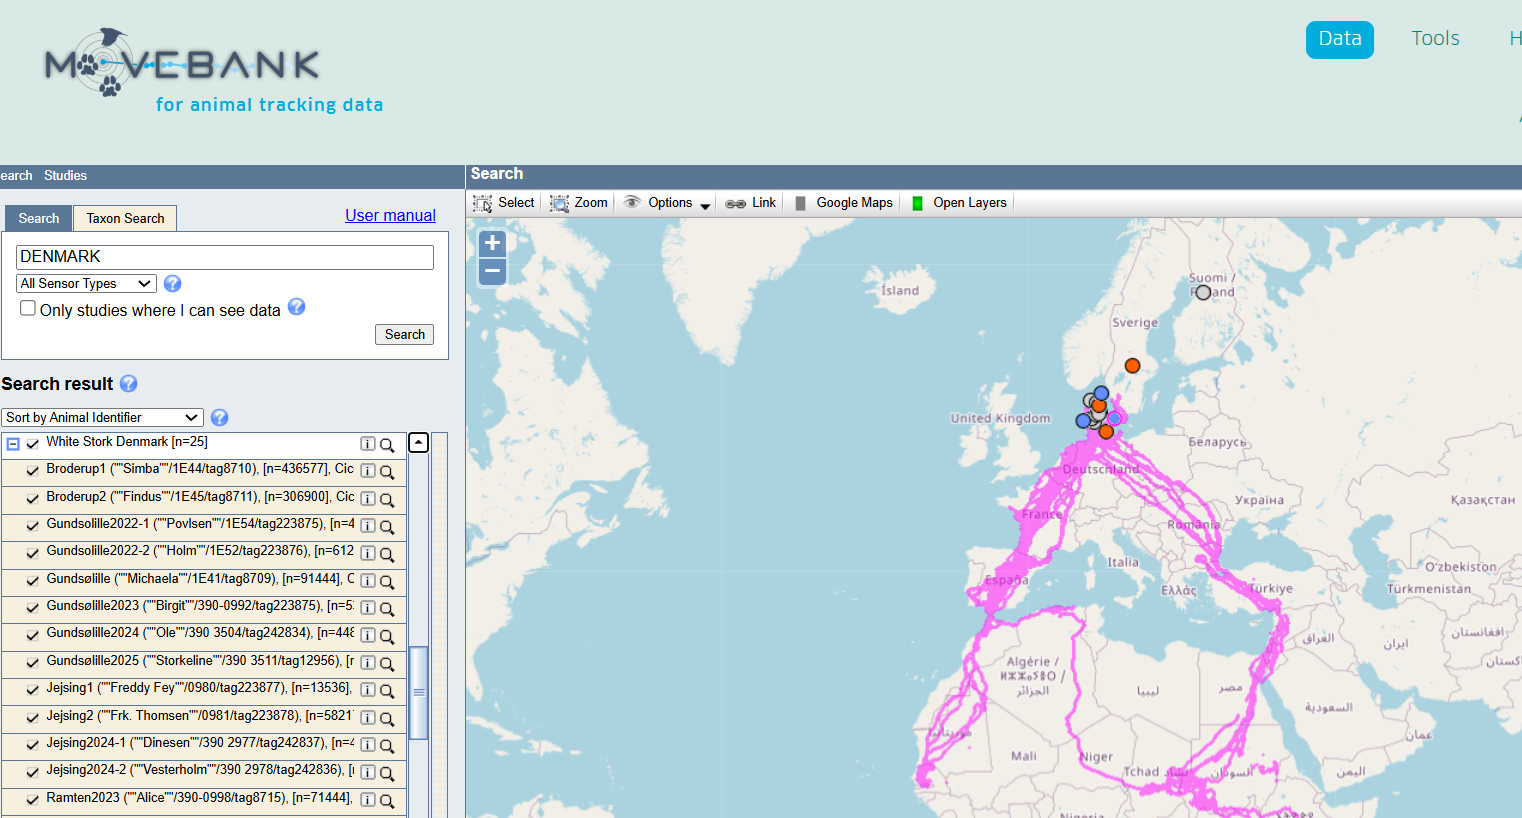
Task: Switch to the Taxon Search tab
Action: point(125,218)
